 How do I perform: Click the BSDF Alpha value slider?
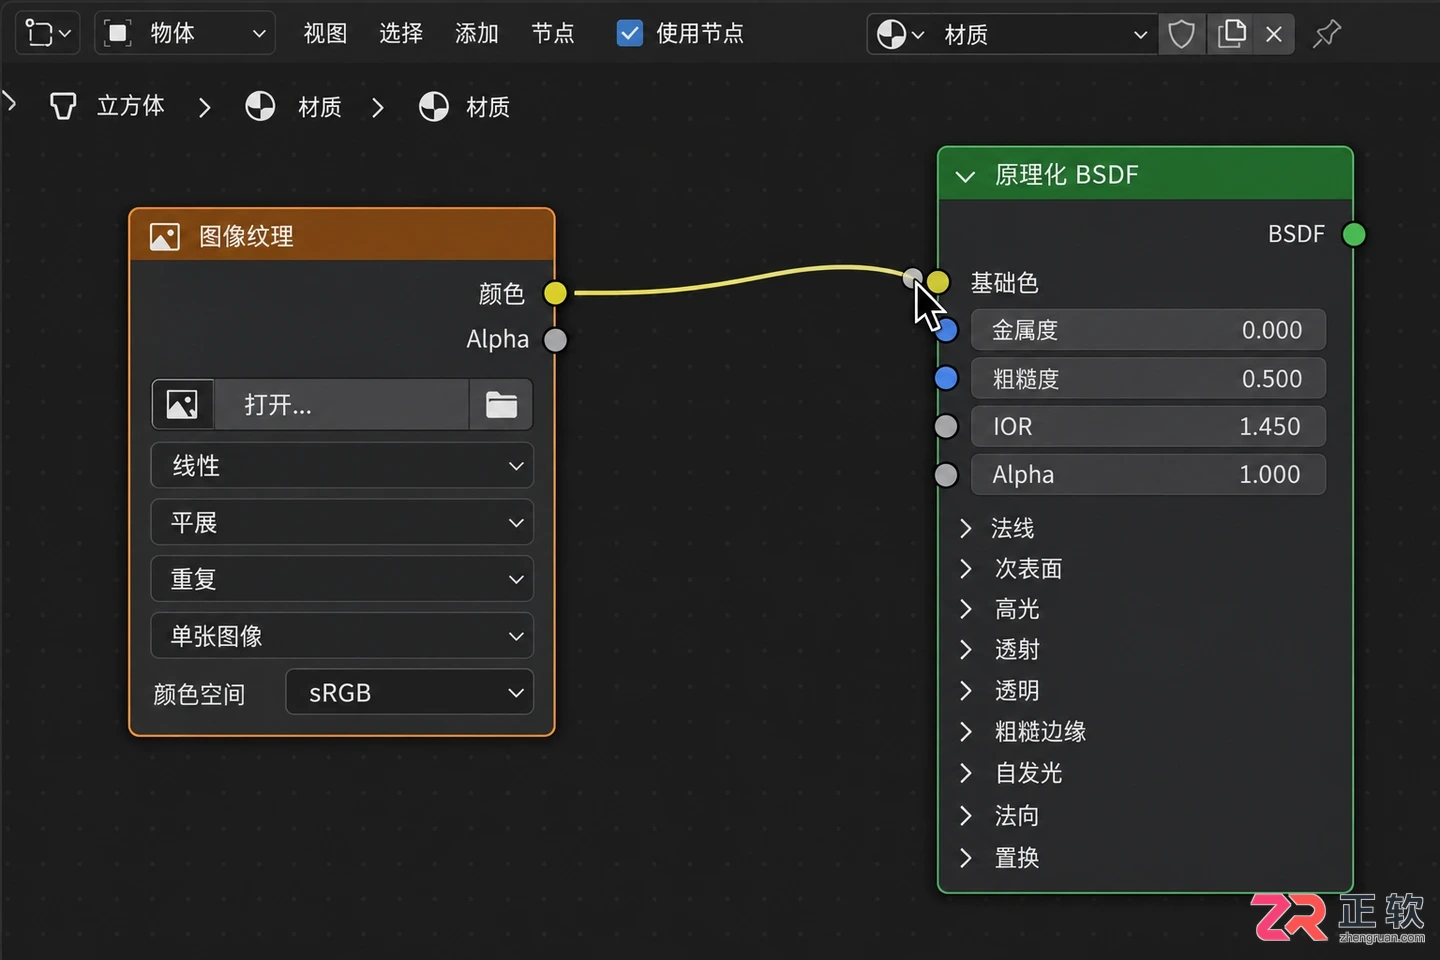[x=1148, y=475]
